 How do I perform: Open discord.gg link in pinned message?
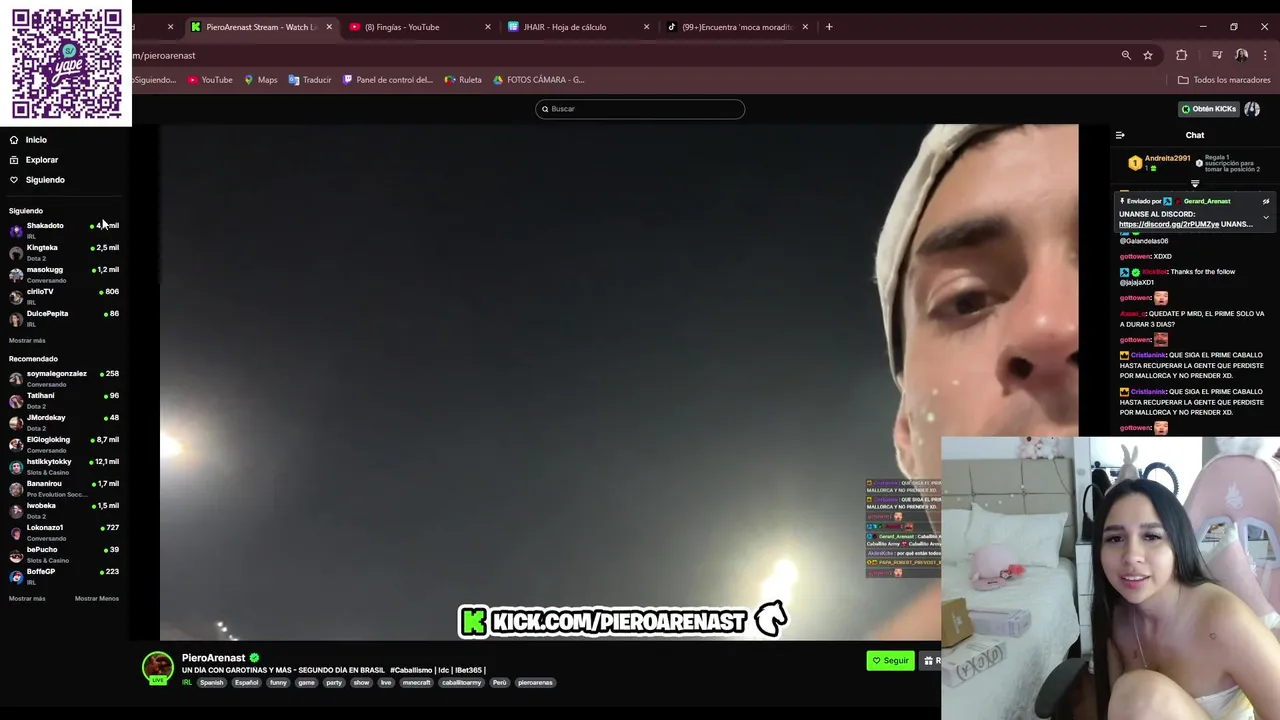(1168, 224)
